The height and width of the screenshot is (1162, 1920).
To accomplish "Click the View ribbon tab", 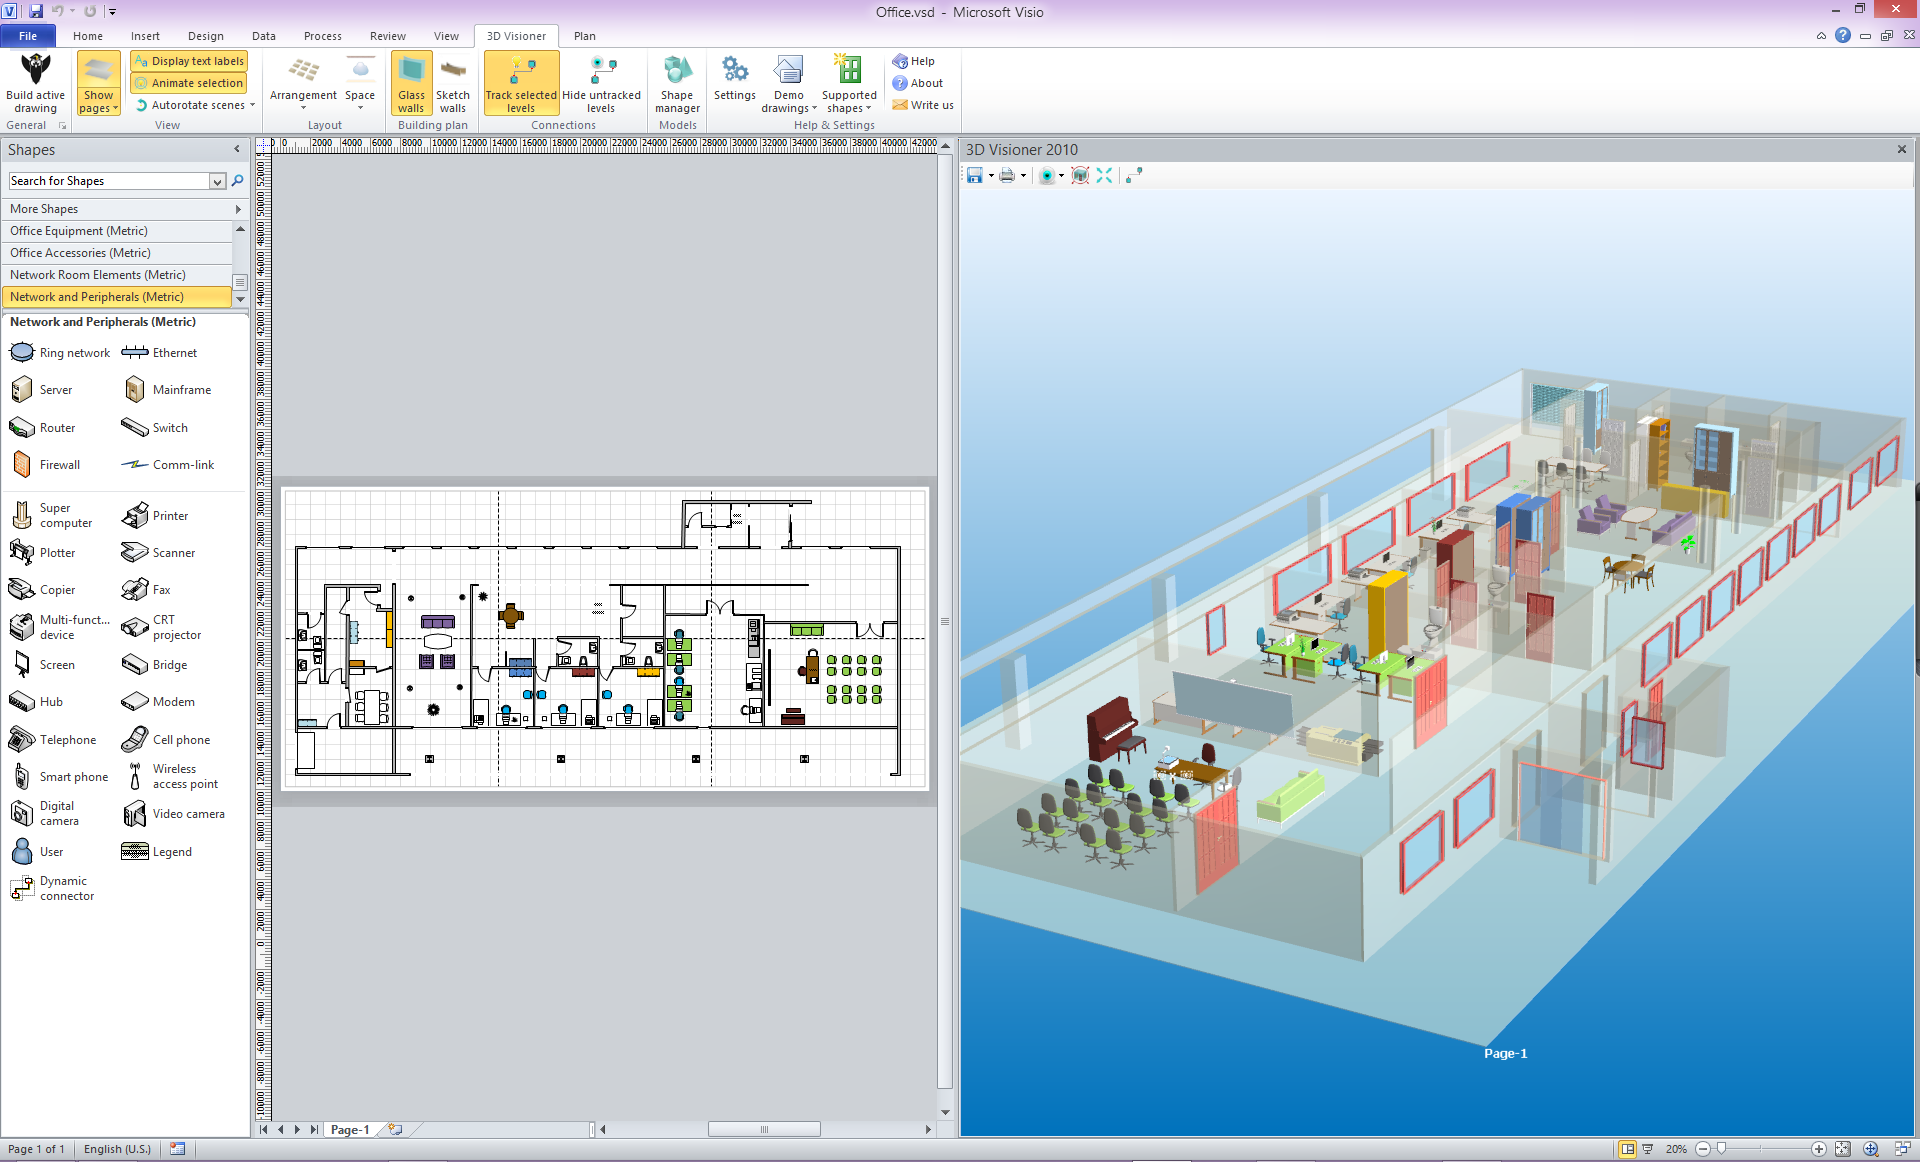I will pyautogui.click(x=444, y=34).
